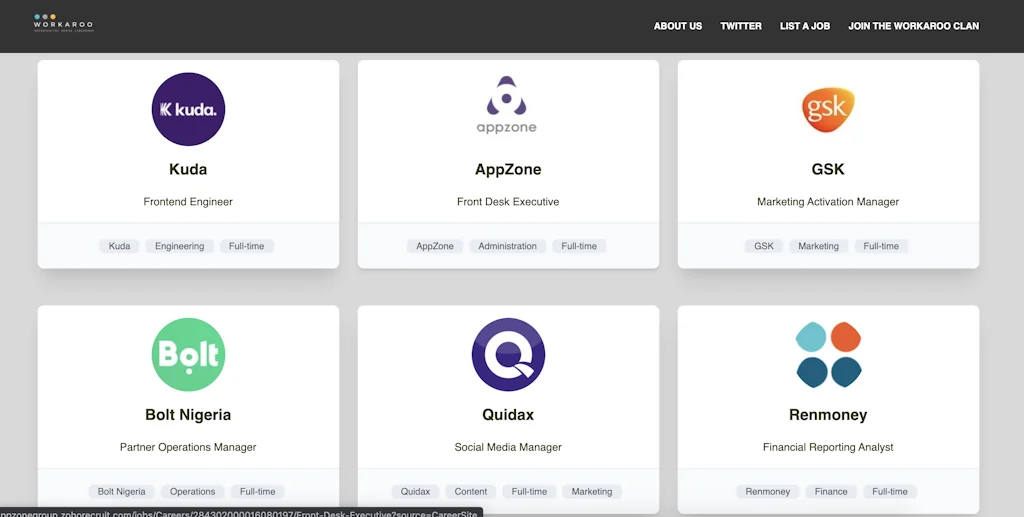Click Full-time tag on Renmoney card
Image resolution: width=1024 pixels, height=517 pixels.
(890, 492)
